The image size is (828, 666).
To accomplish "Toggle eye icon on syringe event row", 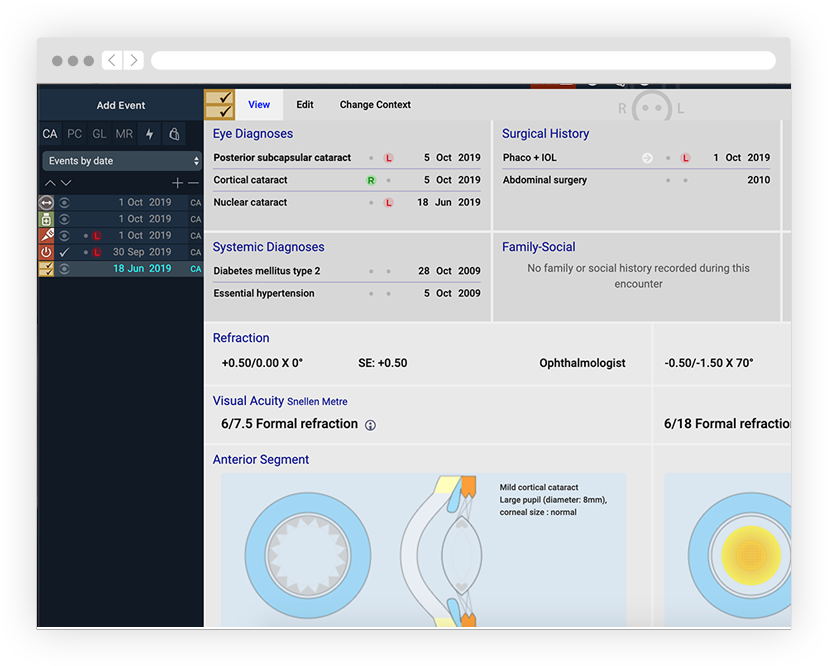I will point(64,236).
